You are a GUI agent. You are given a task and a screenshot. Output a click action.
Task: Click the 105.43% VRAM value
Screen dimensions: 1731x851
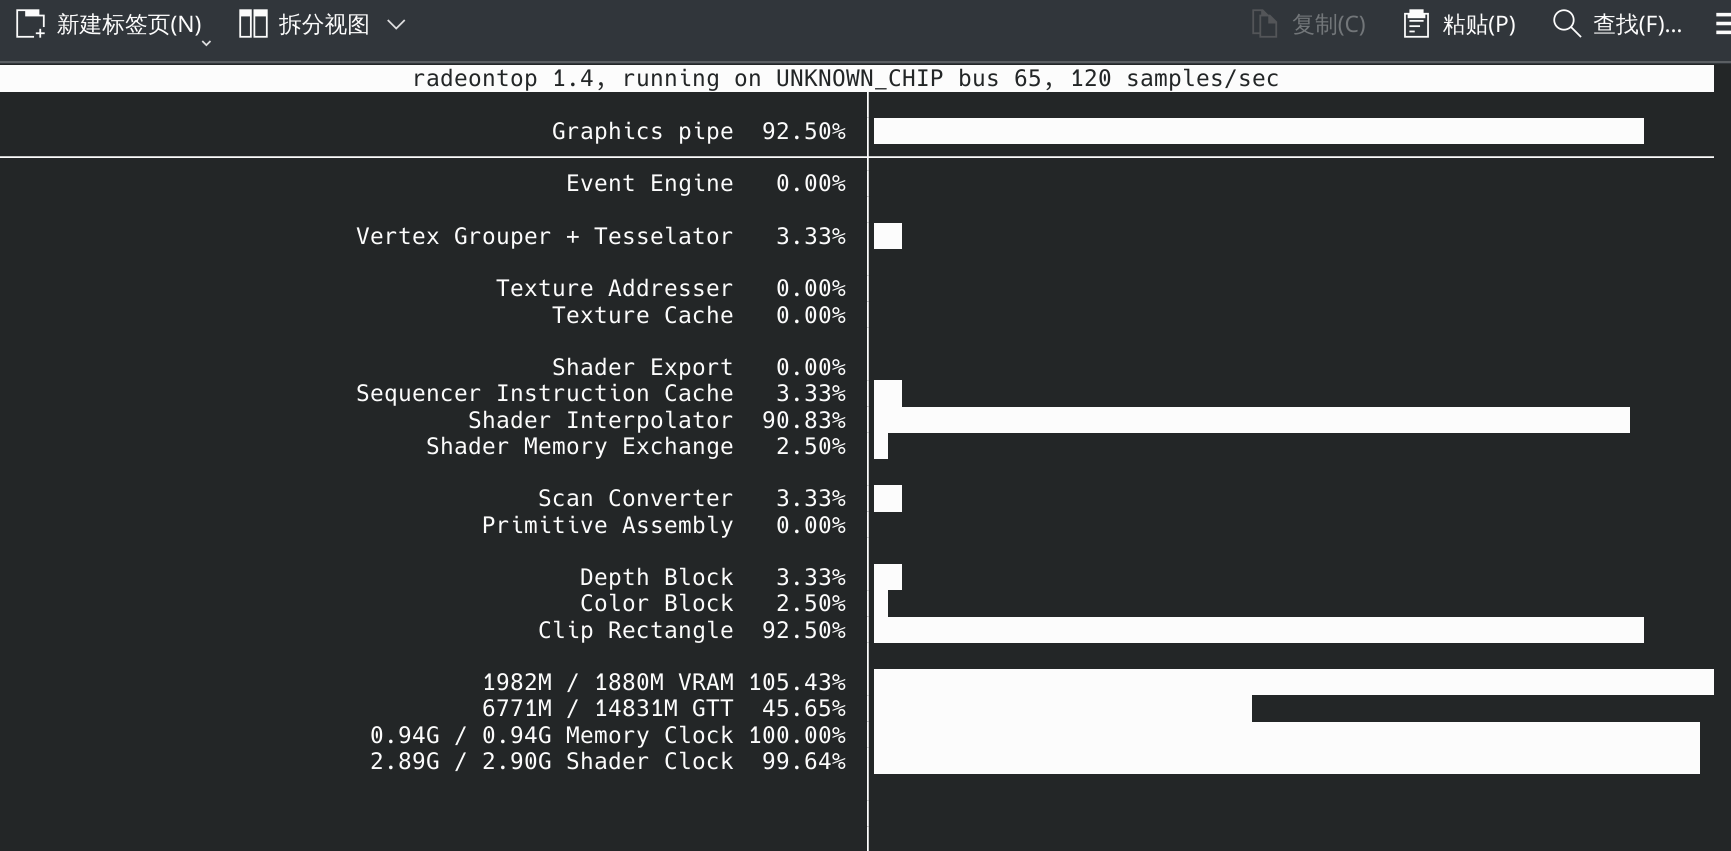797,682
